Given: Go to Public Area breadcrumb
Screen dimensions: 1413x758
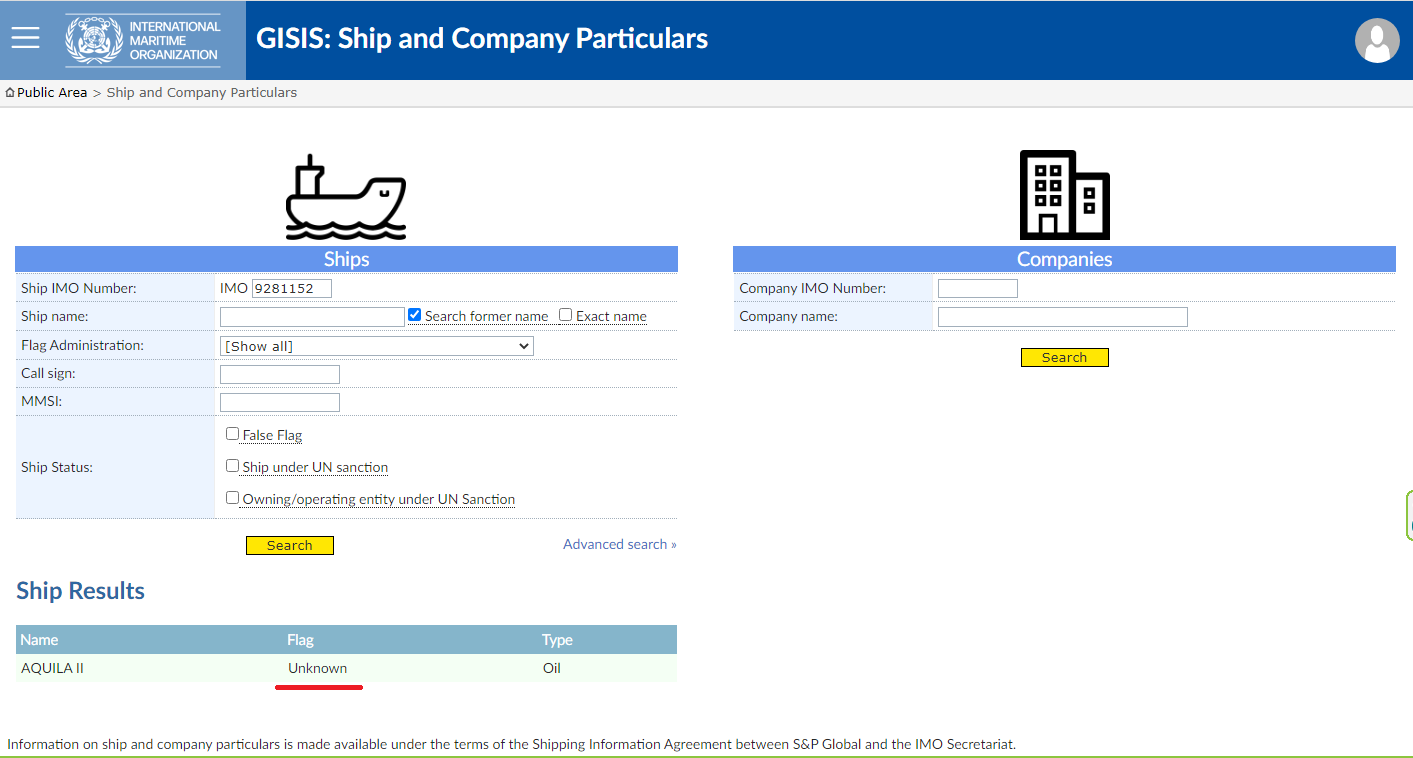Looking at the screenshot, I should (x=52, y=93).
